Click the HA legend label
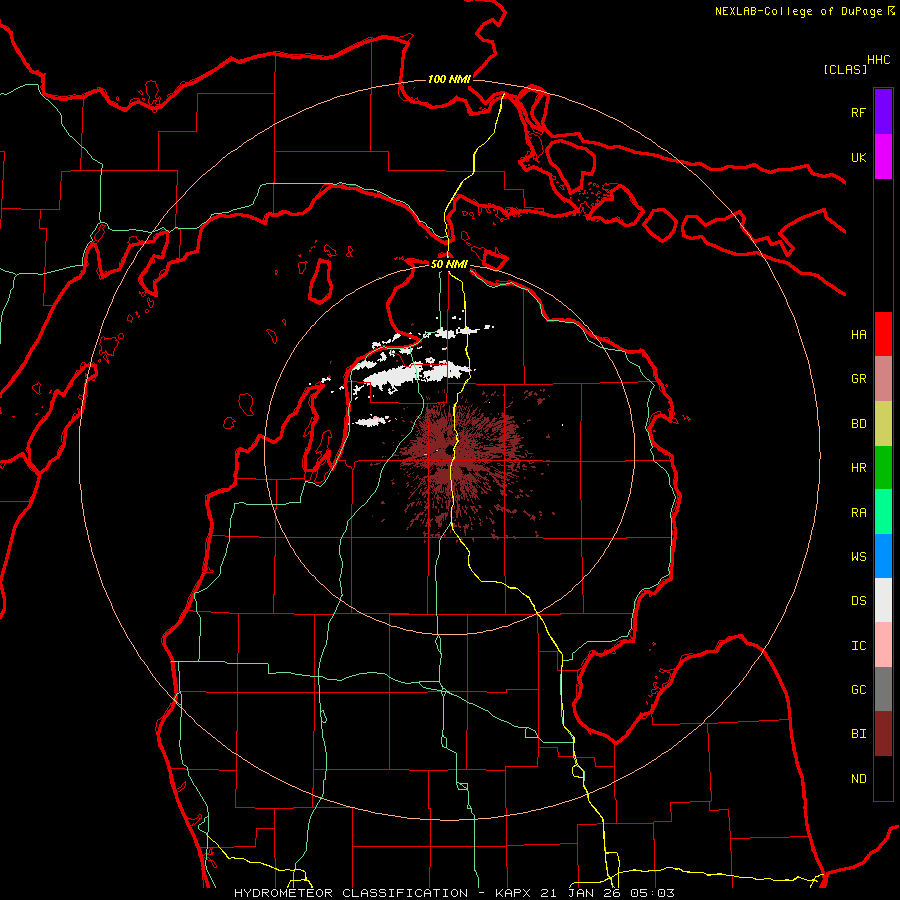Image resolution: width=900 pixels, height=900 pixels. click(x=858, y=334)
